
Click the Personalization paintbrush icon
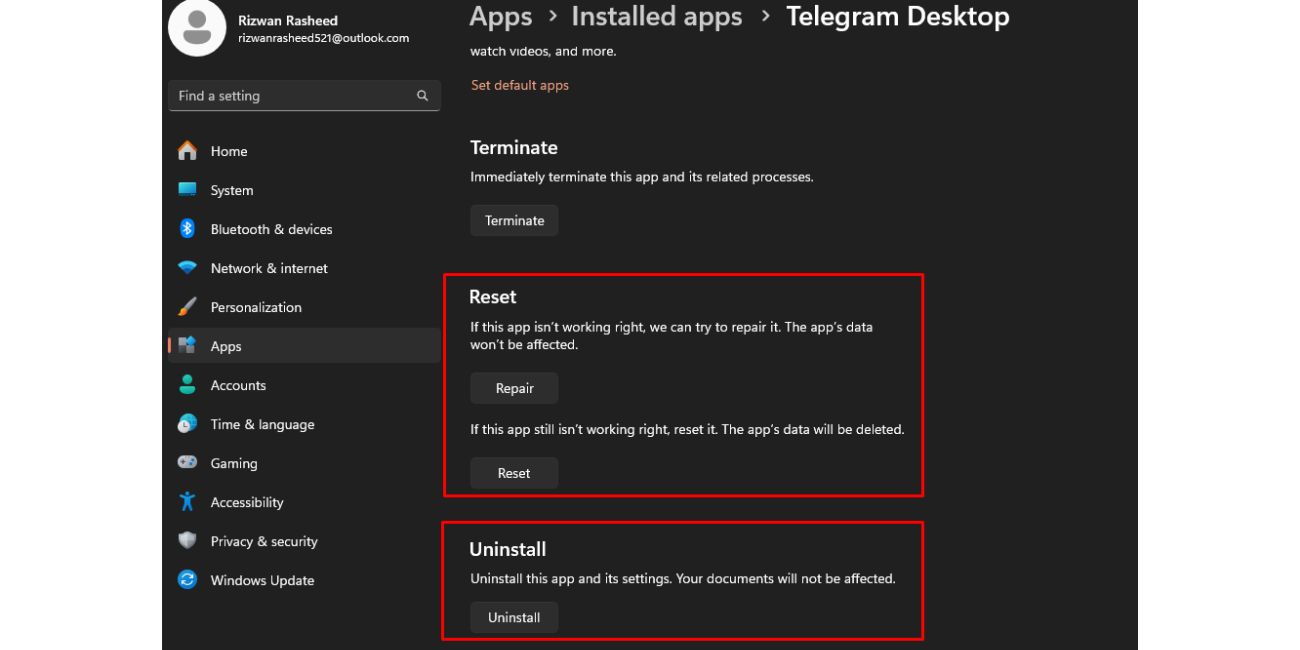pyautogui.click(x=187, y=307)
